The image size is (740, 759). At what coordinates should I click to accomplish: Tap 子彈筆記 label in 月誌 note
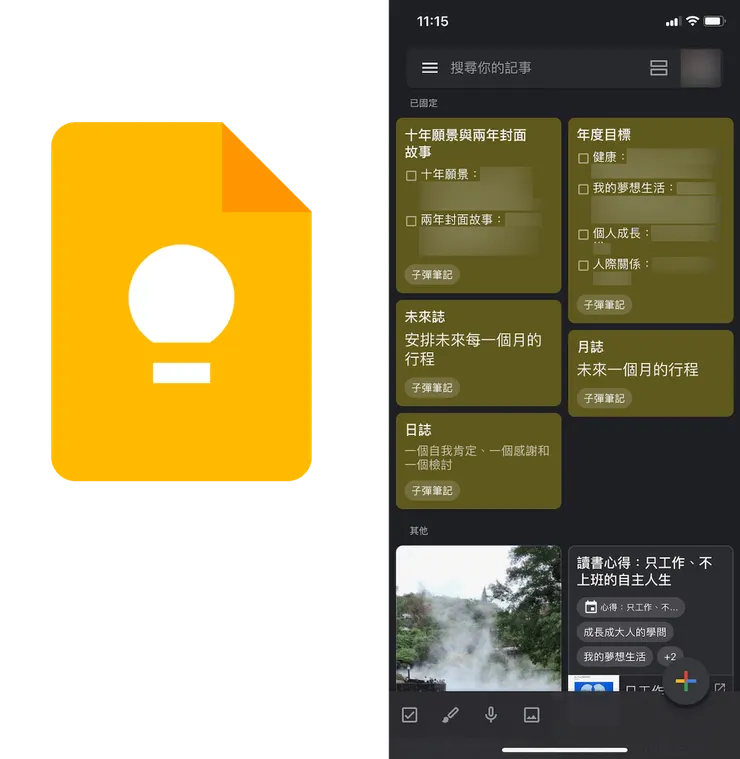point(604,398)
